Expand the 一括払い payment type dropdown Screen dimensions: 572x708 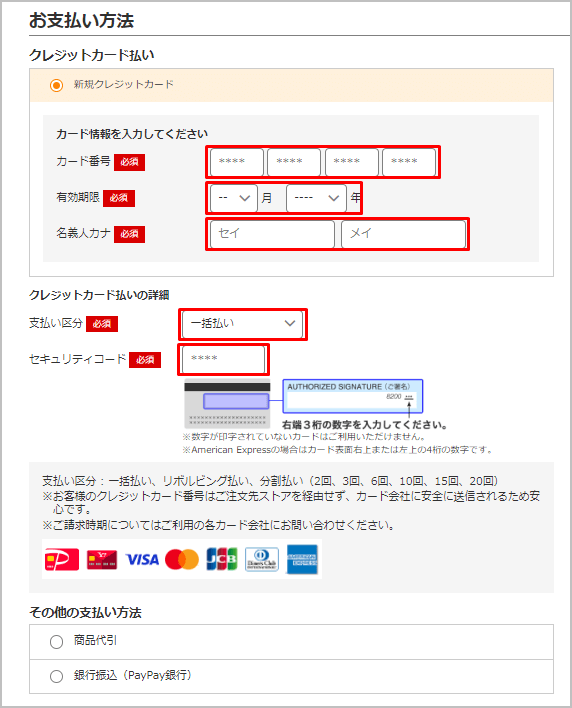(242, 324)
